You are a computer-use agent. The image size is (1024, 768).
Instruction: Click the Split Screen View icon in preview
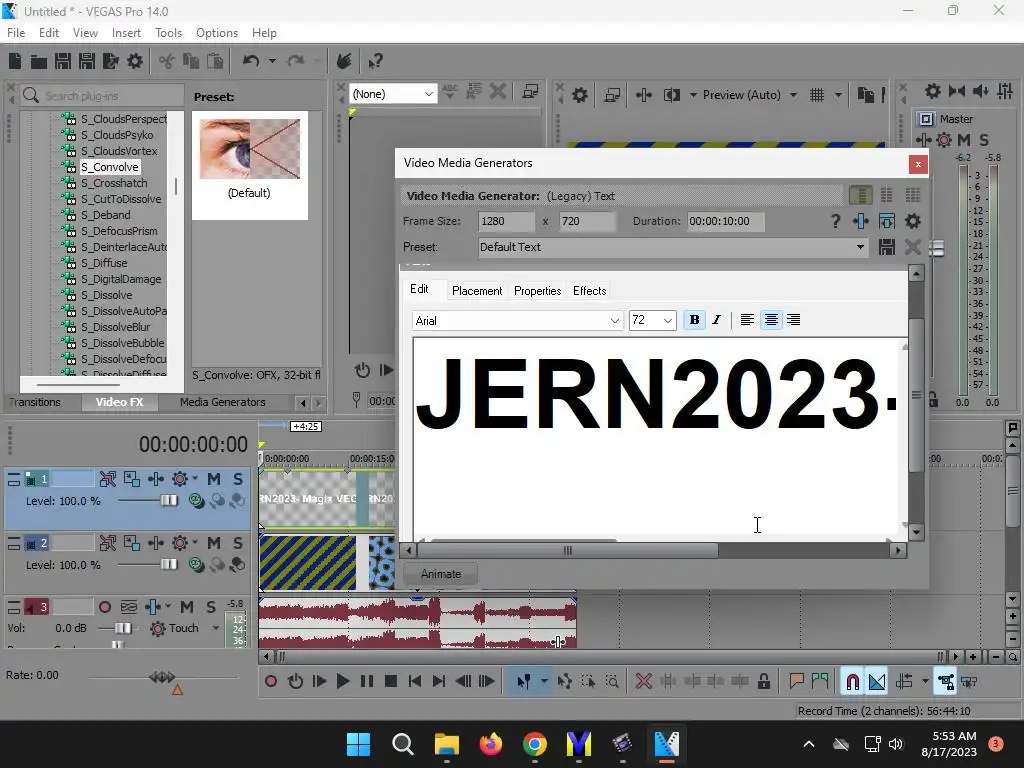(x=671, y=95)
